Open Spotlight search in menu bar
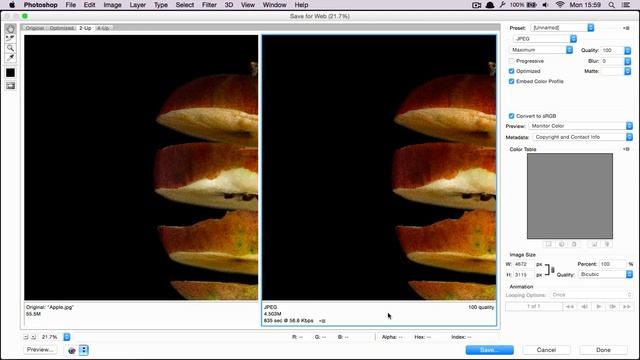This screenshot has width=640, height=360. pyautogui.click(x=611, y=5)
